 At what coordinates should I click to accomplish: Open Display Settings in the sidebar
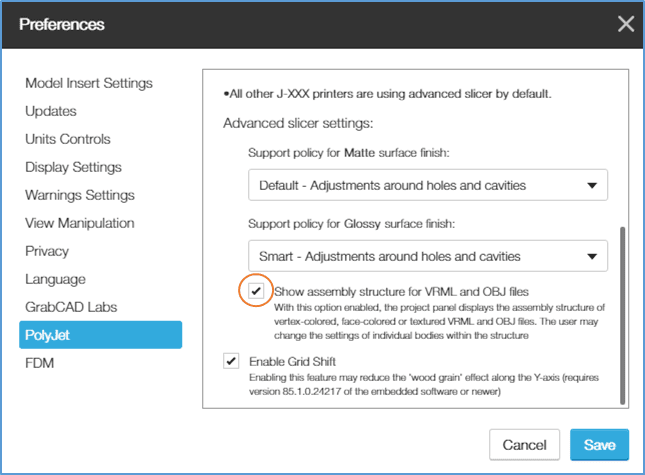73,167
